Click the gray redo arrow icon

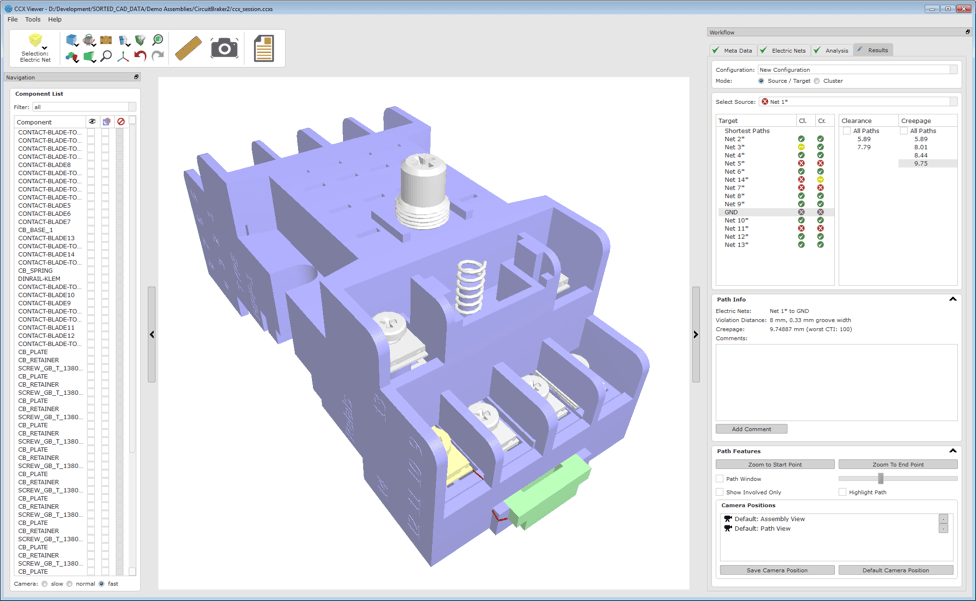pyautogui.click(x=158, y=56)
